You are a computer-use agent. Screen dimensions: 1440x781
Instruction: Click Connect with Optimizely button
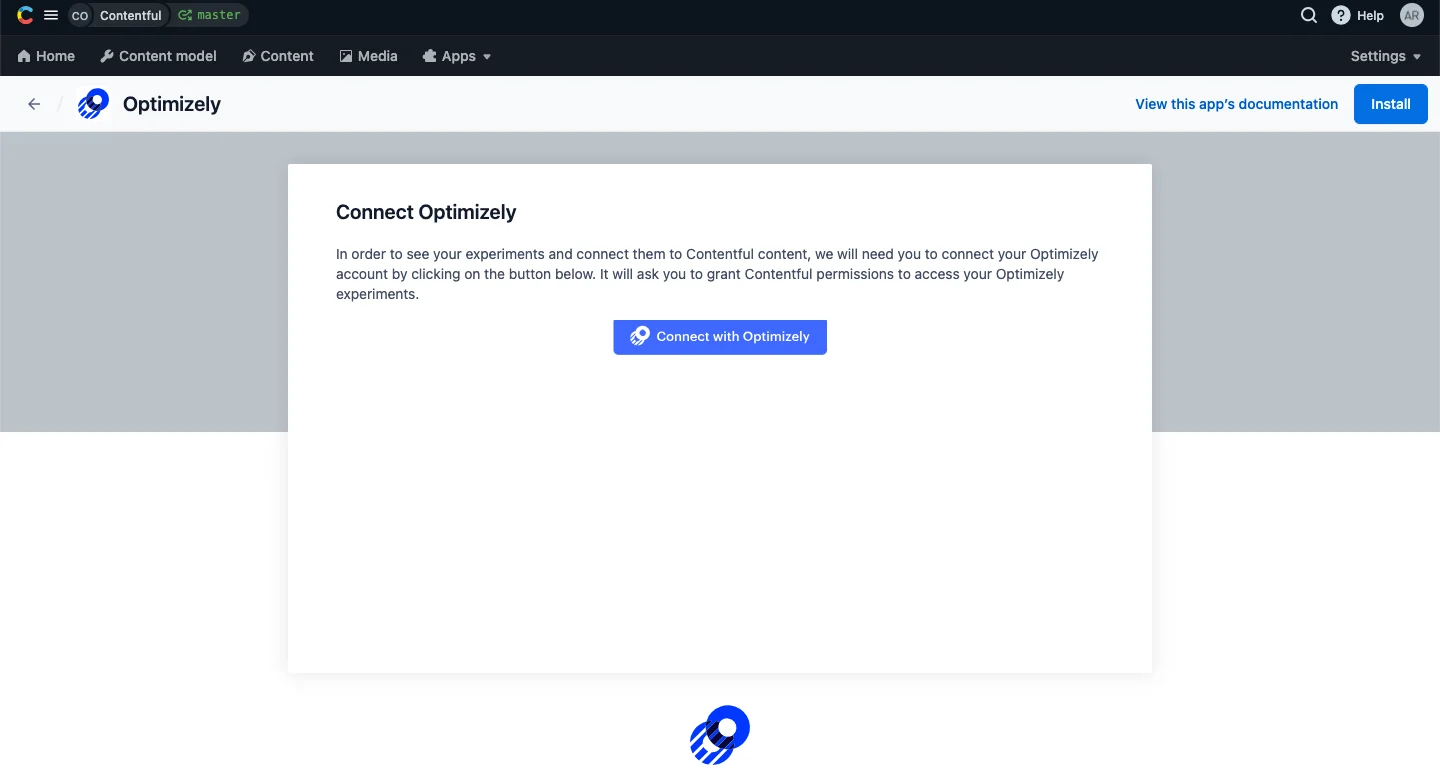point(720,336)
